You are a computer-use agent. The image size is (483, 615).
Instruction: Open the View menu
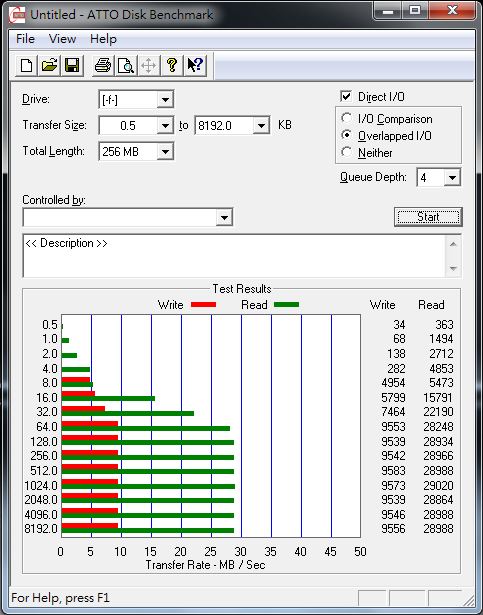(x=62, y=39)
